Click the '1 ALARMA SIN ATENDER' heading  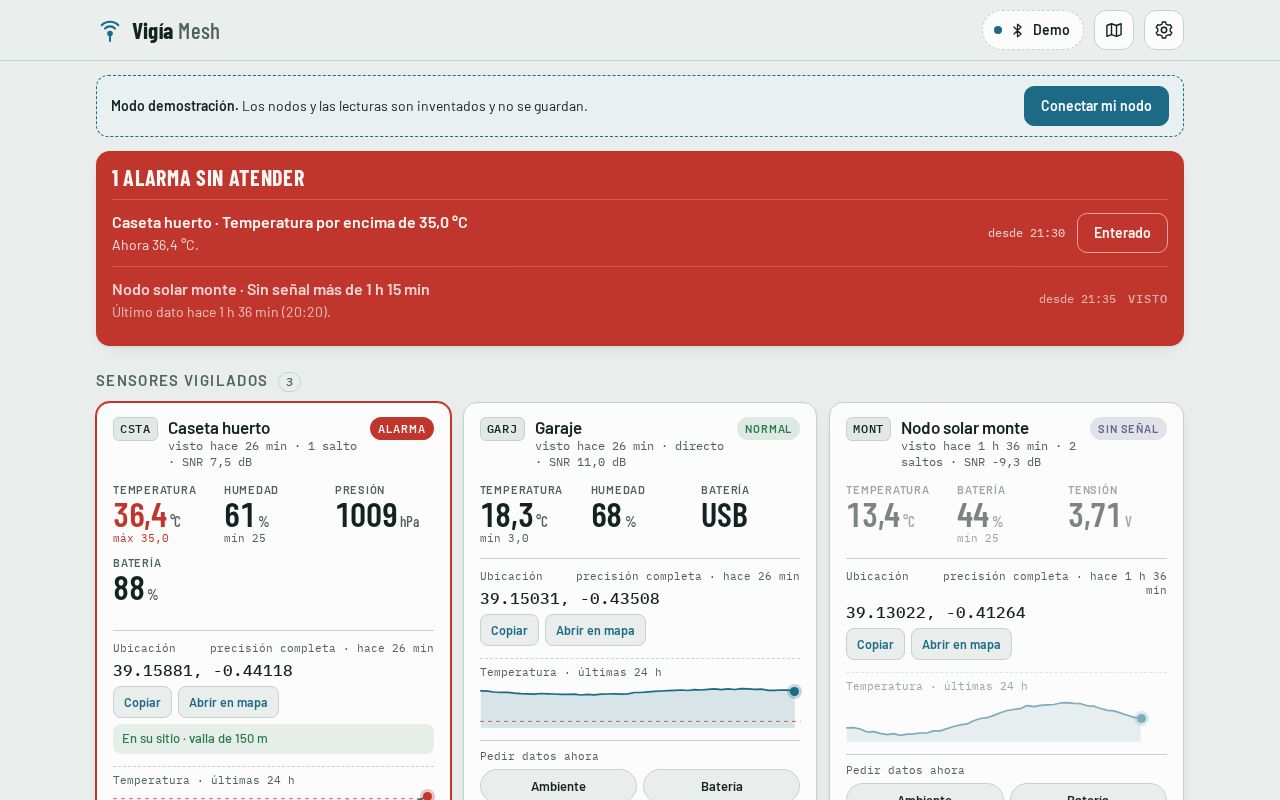pos(208,178)
